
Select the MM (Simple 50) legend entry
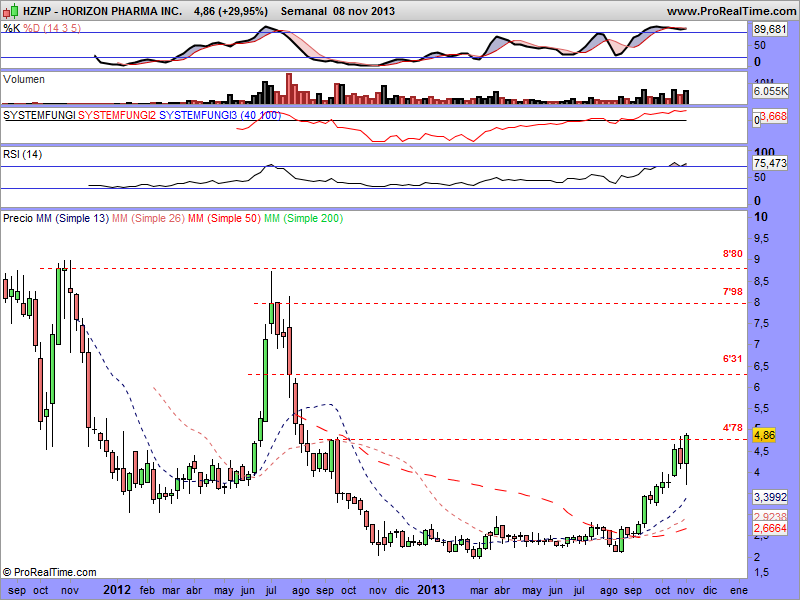(221, 217)
